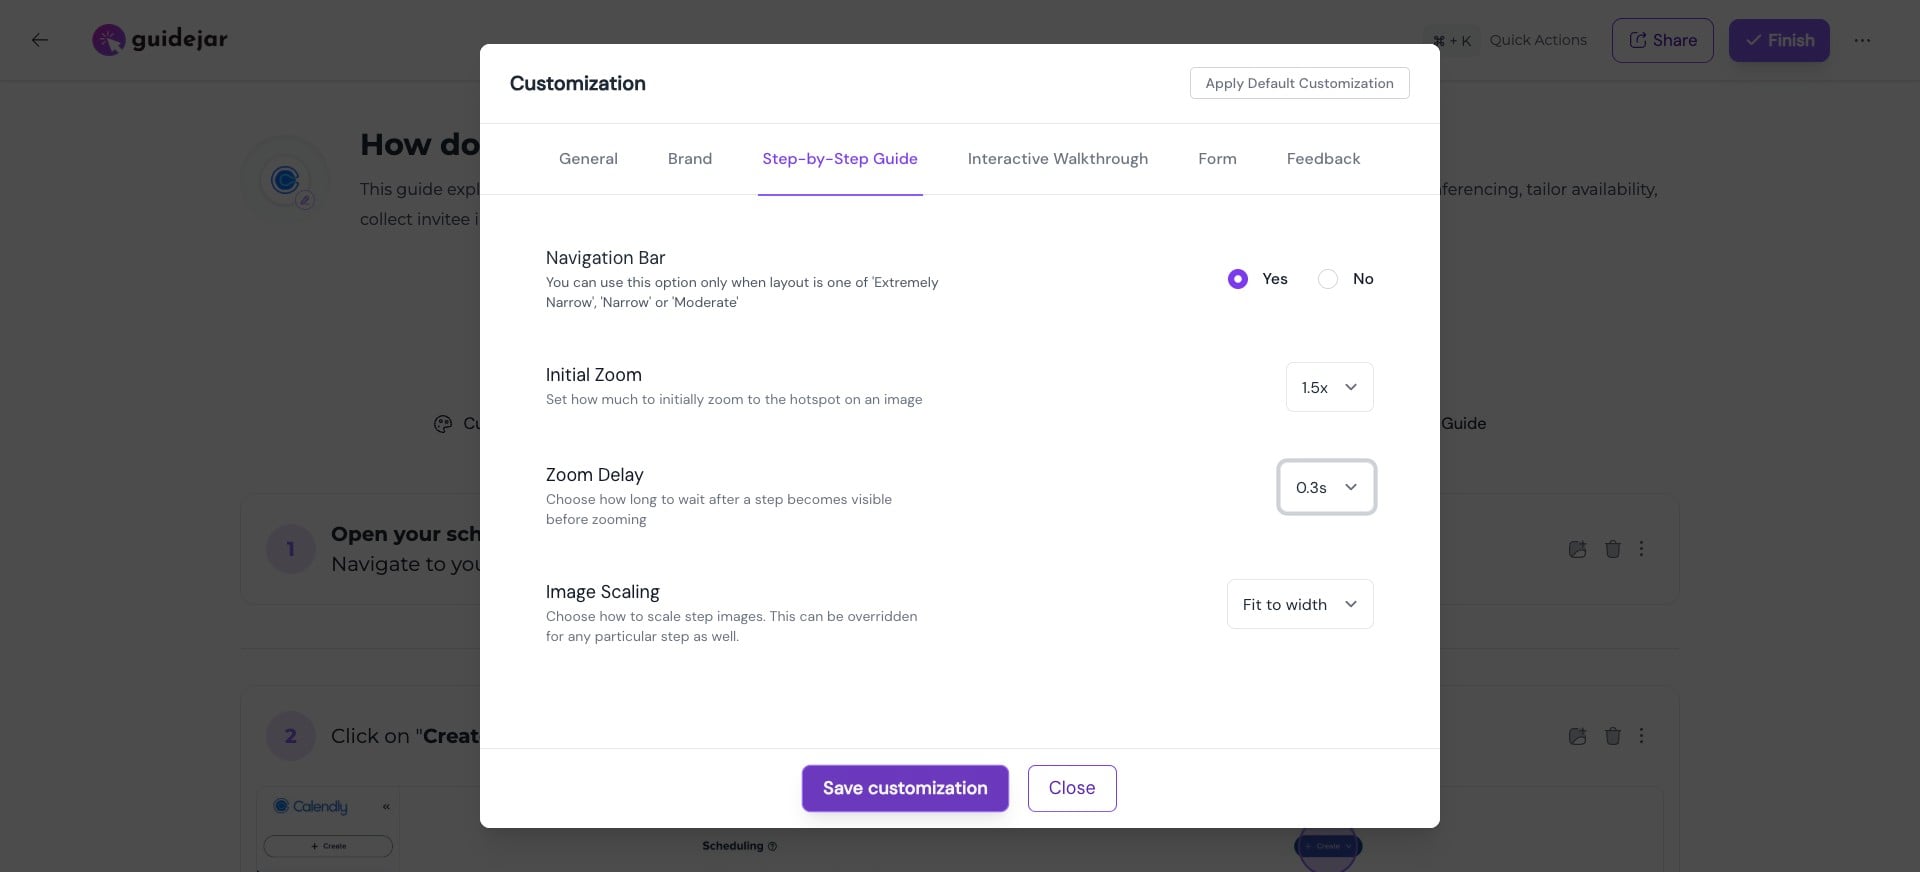Image resolution: width=1920 pixels, height=872 pixels.
Task: Open the edit image icon for step 1
Action: click(1577, 549)
